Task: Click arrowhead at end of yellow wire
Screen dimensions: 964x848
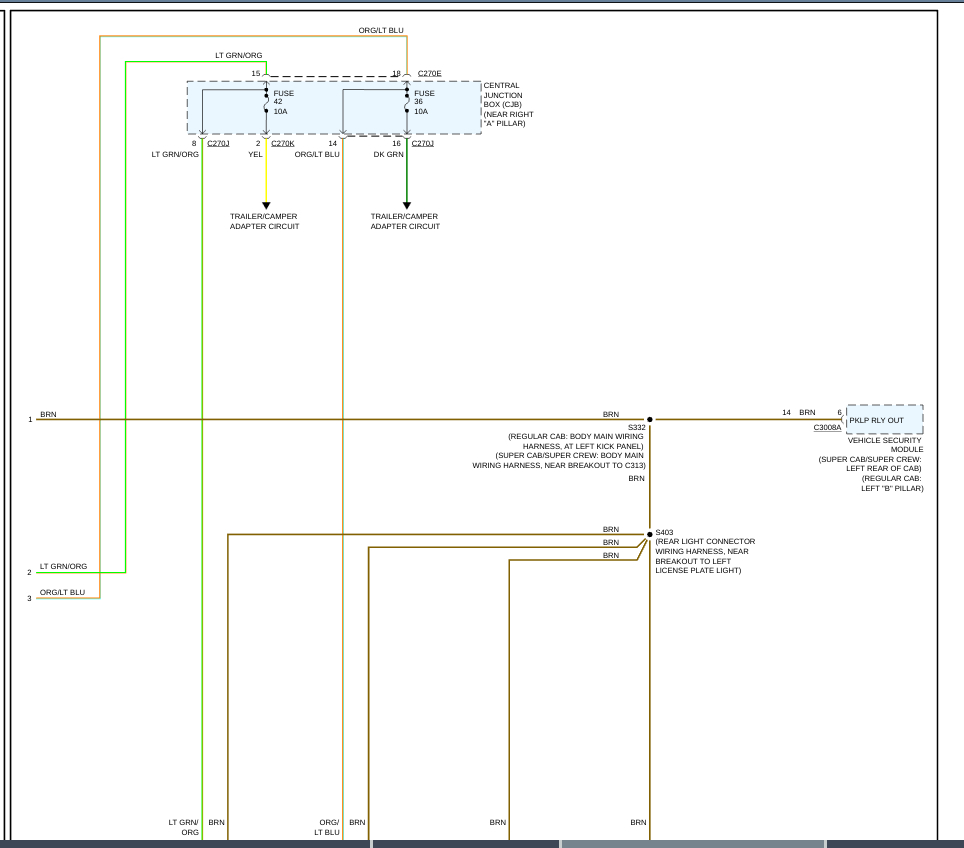Action: point(266,205)
